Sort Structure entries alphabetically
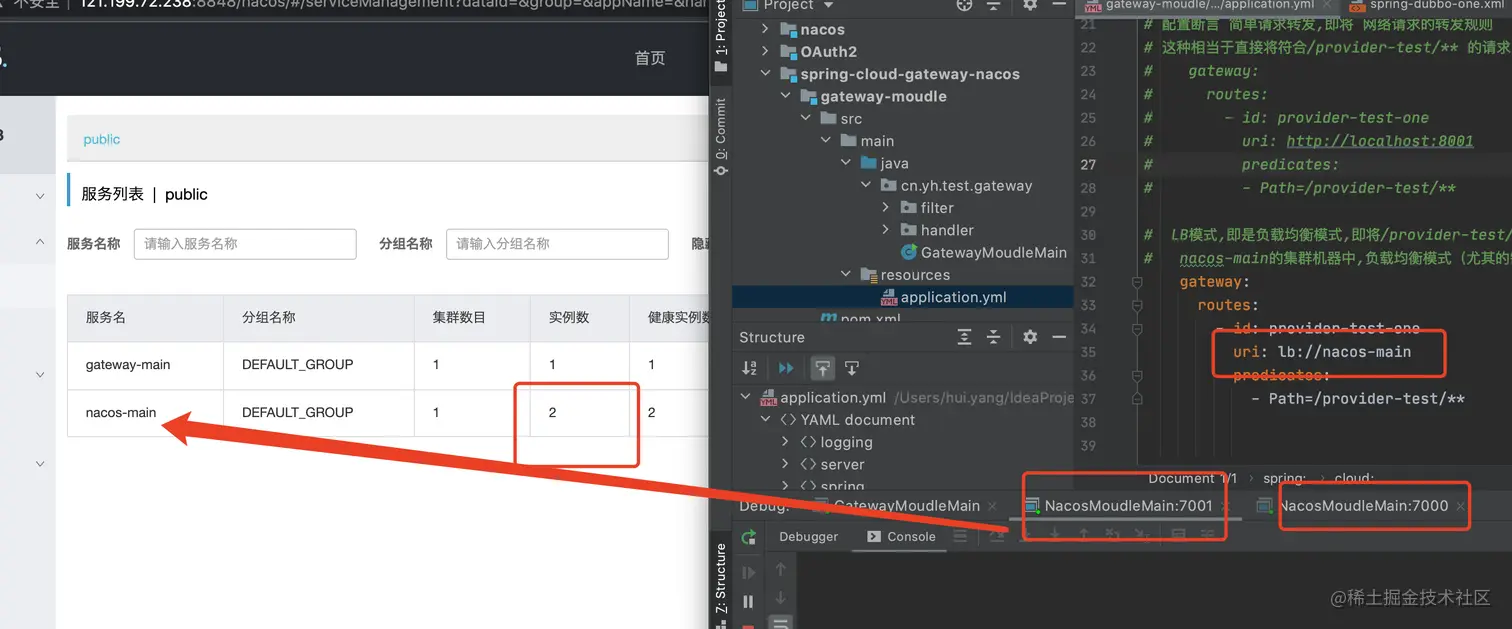The height and width of the screenshot is (629, 1512). click(751, 367)
